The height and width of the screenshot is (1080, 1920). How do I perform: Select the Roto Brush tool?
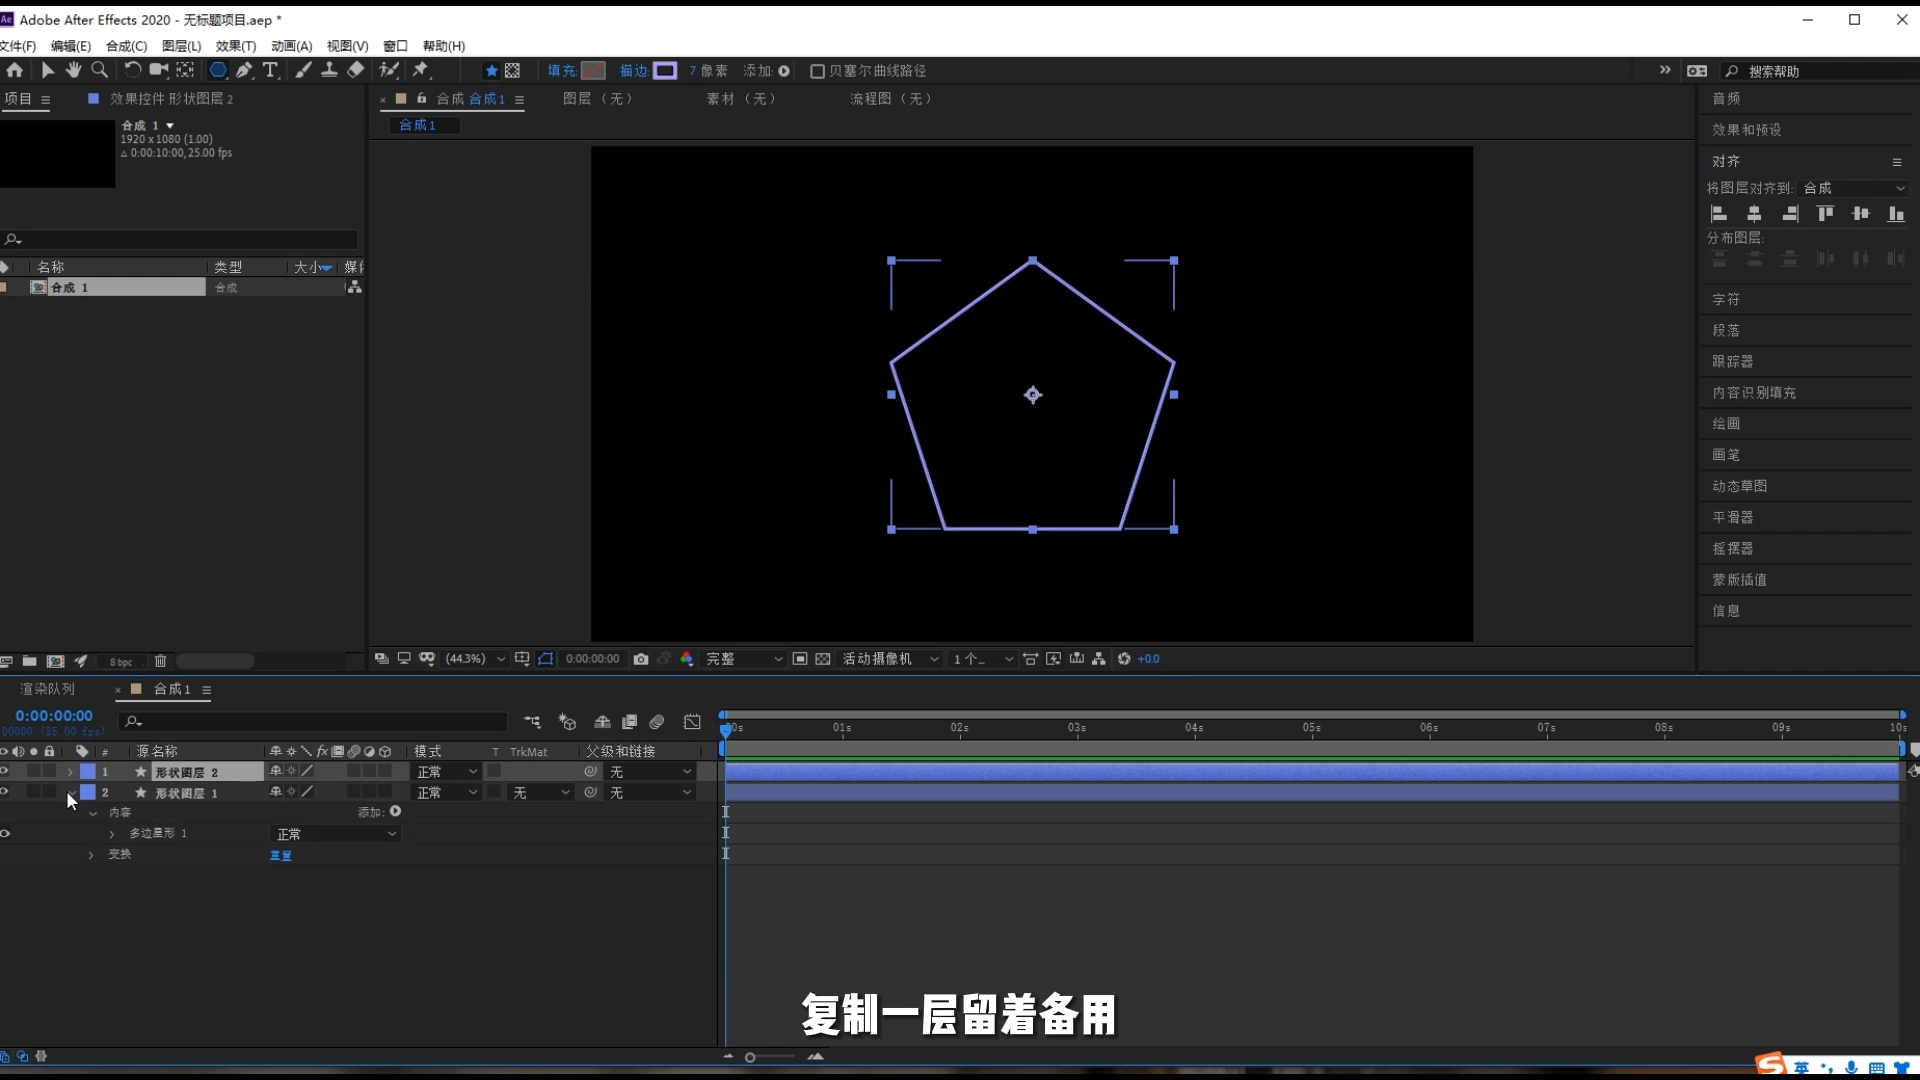389,70
